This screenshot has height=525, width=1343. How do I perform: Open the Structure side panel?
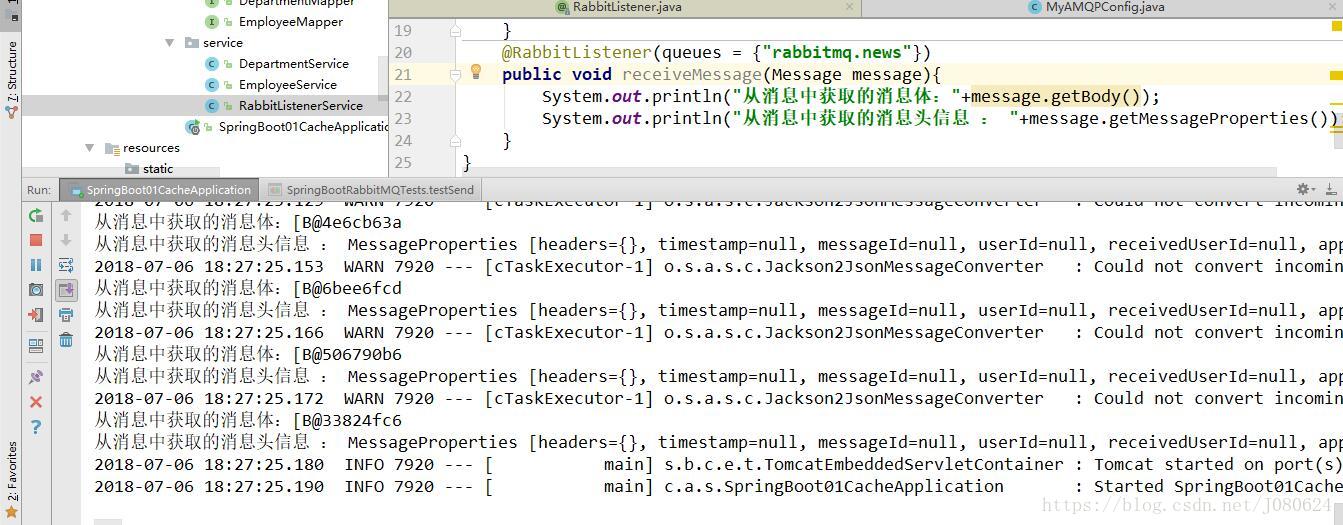pyautogui.click(x=11, y=80)
